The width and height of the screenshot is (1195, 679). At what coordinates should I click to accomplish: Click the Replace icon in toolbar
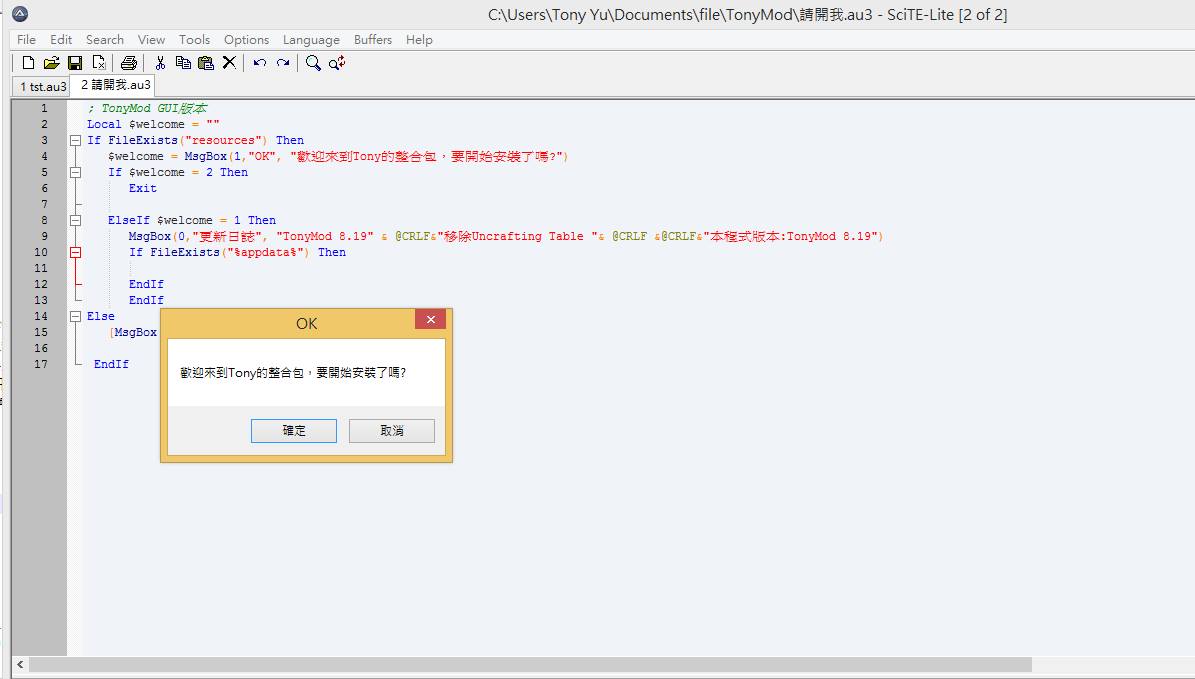tap(337, 63)
